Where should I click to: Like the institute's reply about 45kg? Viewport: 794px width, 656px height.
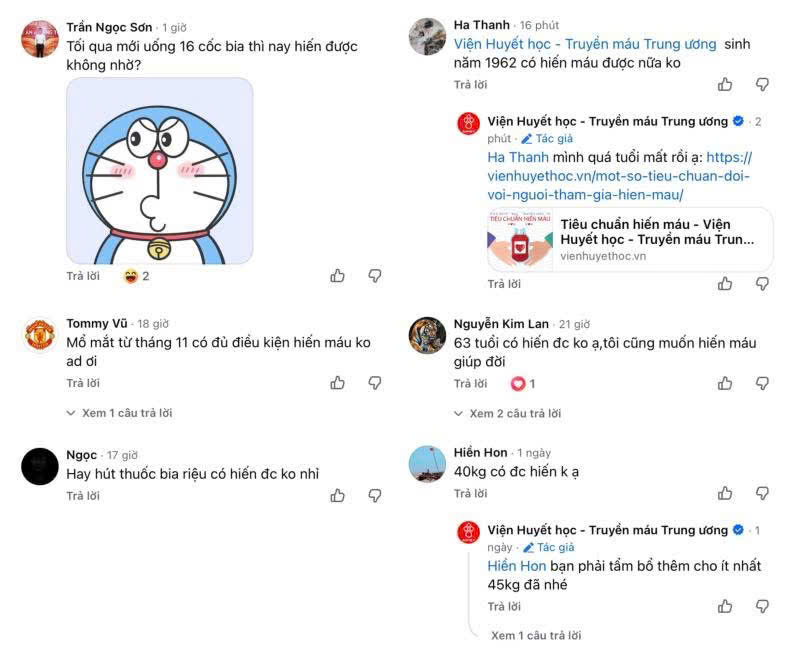click(x=725, y=606)
